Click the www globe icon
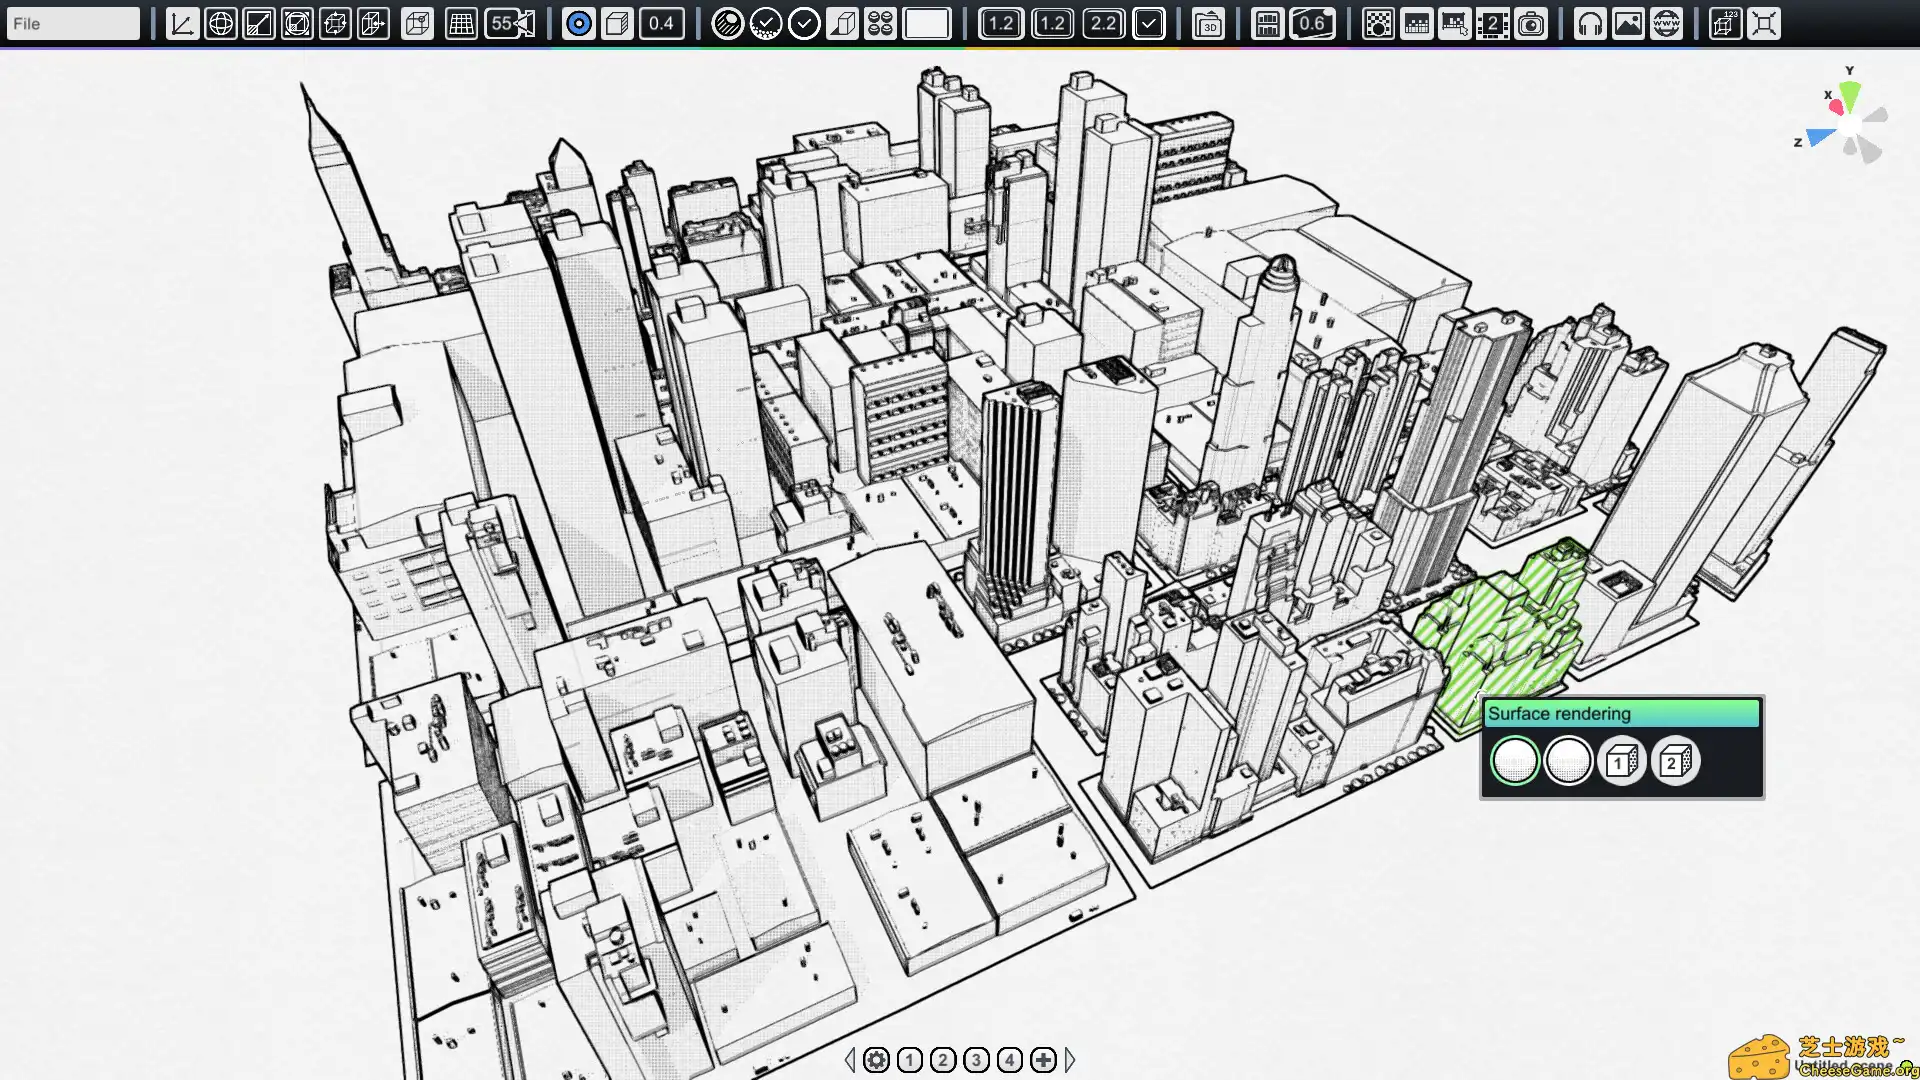The image size is (1920, 1080). pos(1666,23)
